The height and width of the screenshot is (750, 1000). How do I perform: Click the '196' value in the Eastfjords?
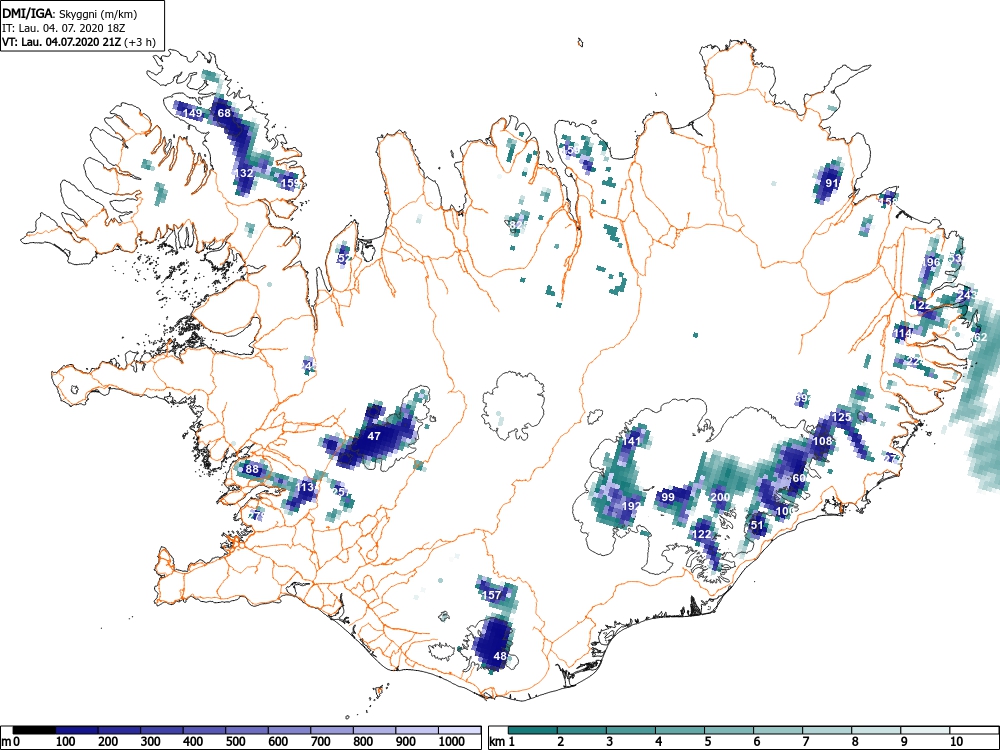coord(931,261)
